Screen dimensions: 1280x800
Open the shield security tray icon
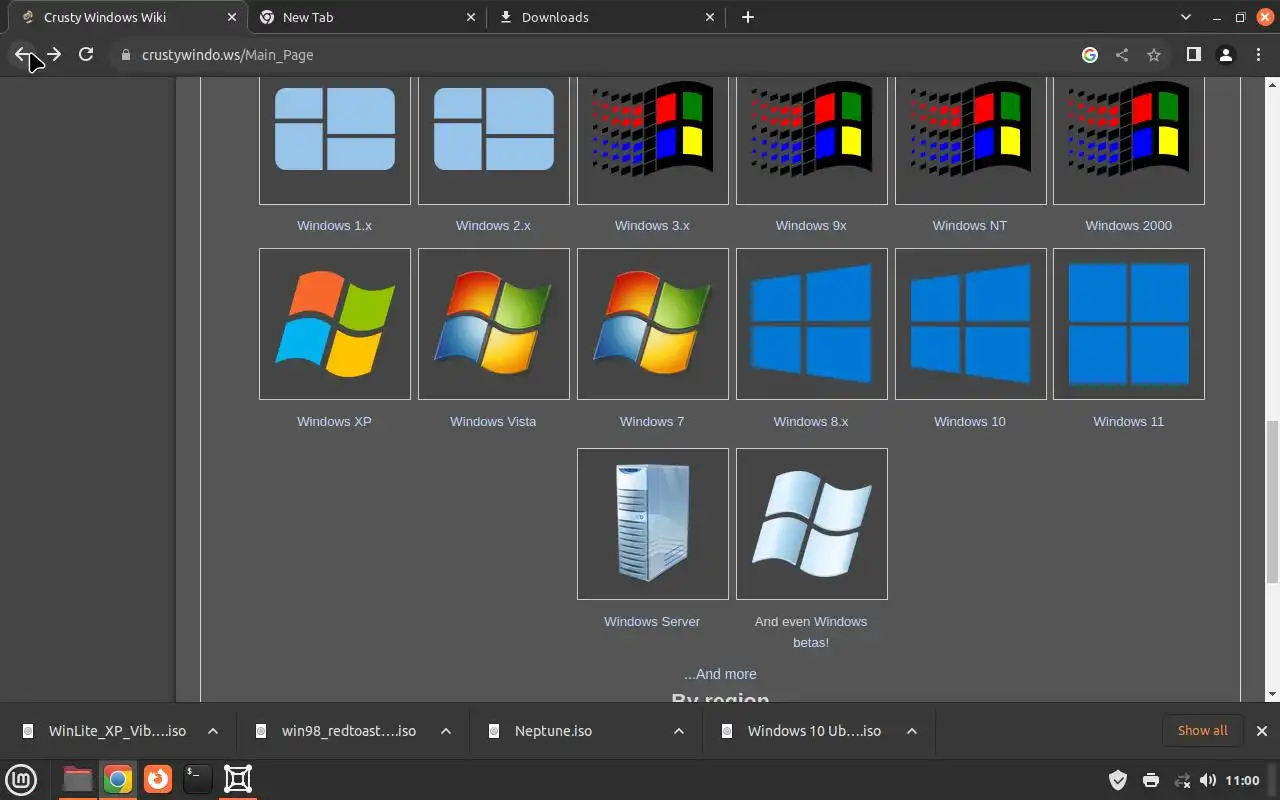point(1118,780)
